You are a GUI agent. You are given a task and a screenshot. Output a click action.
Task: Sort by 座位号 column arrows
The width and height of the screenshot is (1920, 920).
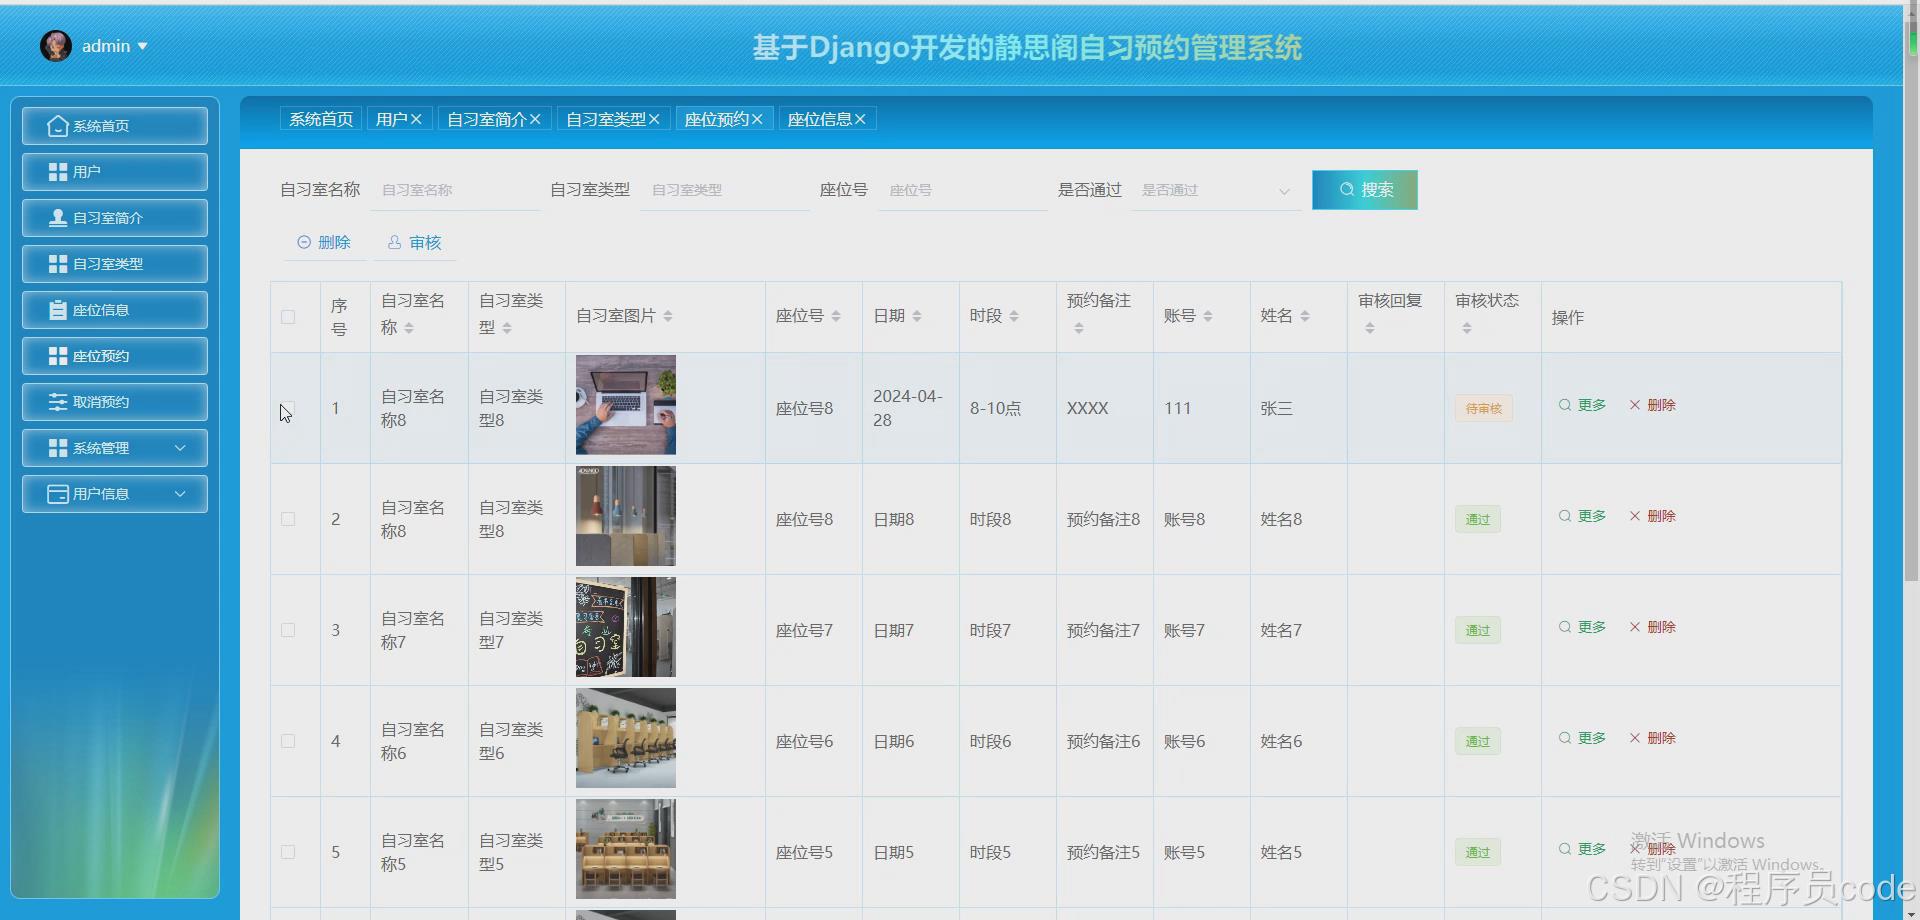(836, 316)
